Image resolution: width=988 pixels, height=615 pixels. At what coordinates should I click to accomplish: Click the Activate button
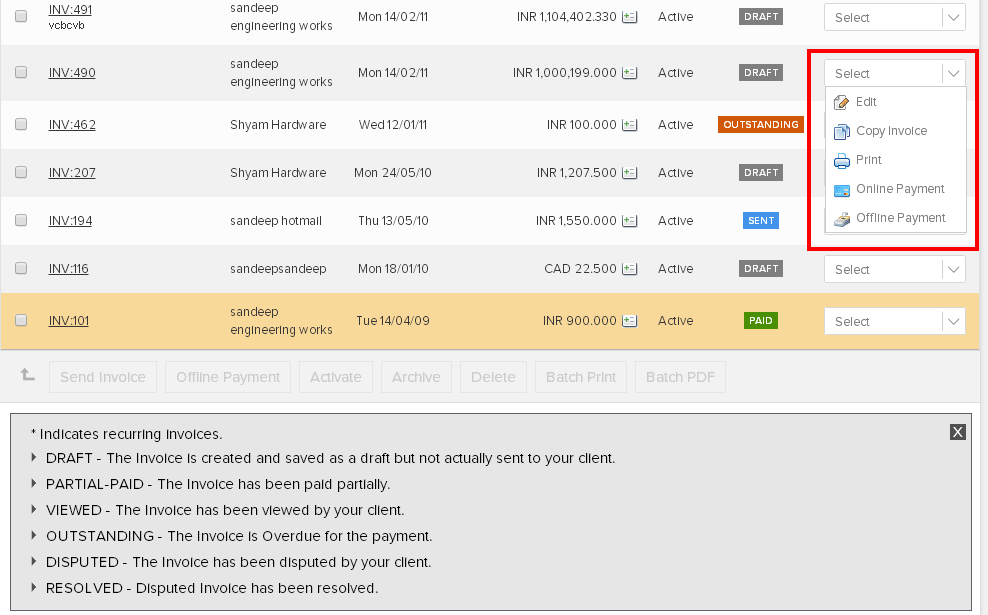coord(336,377)
